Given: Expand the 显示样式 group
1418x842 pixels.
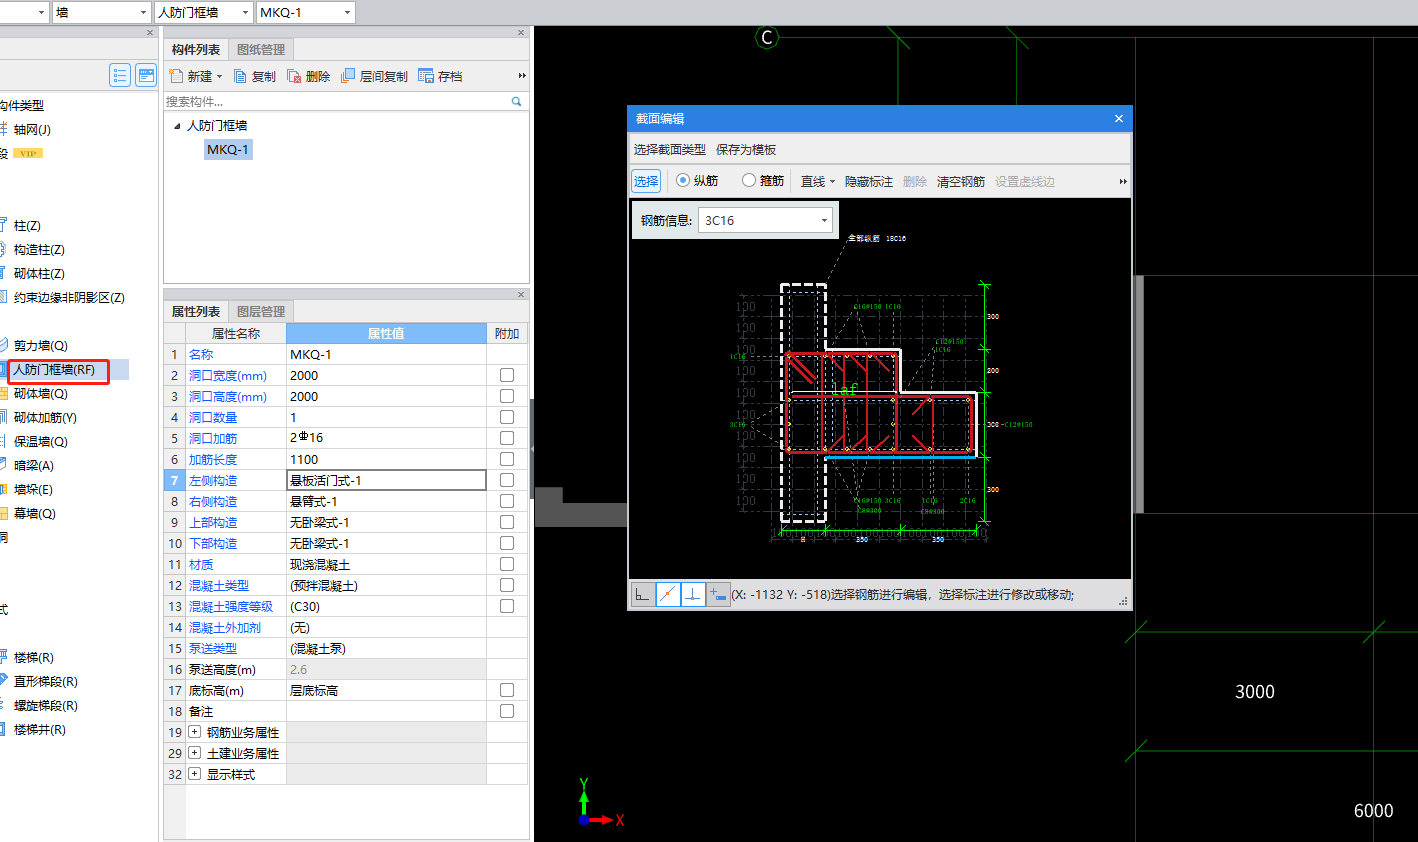Looking at the screenshot, I should [x=195, y=774].
